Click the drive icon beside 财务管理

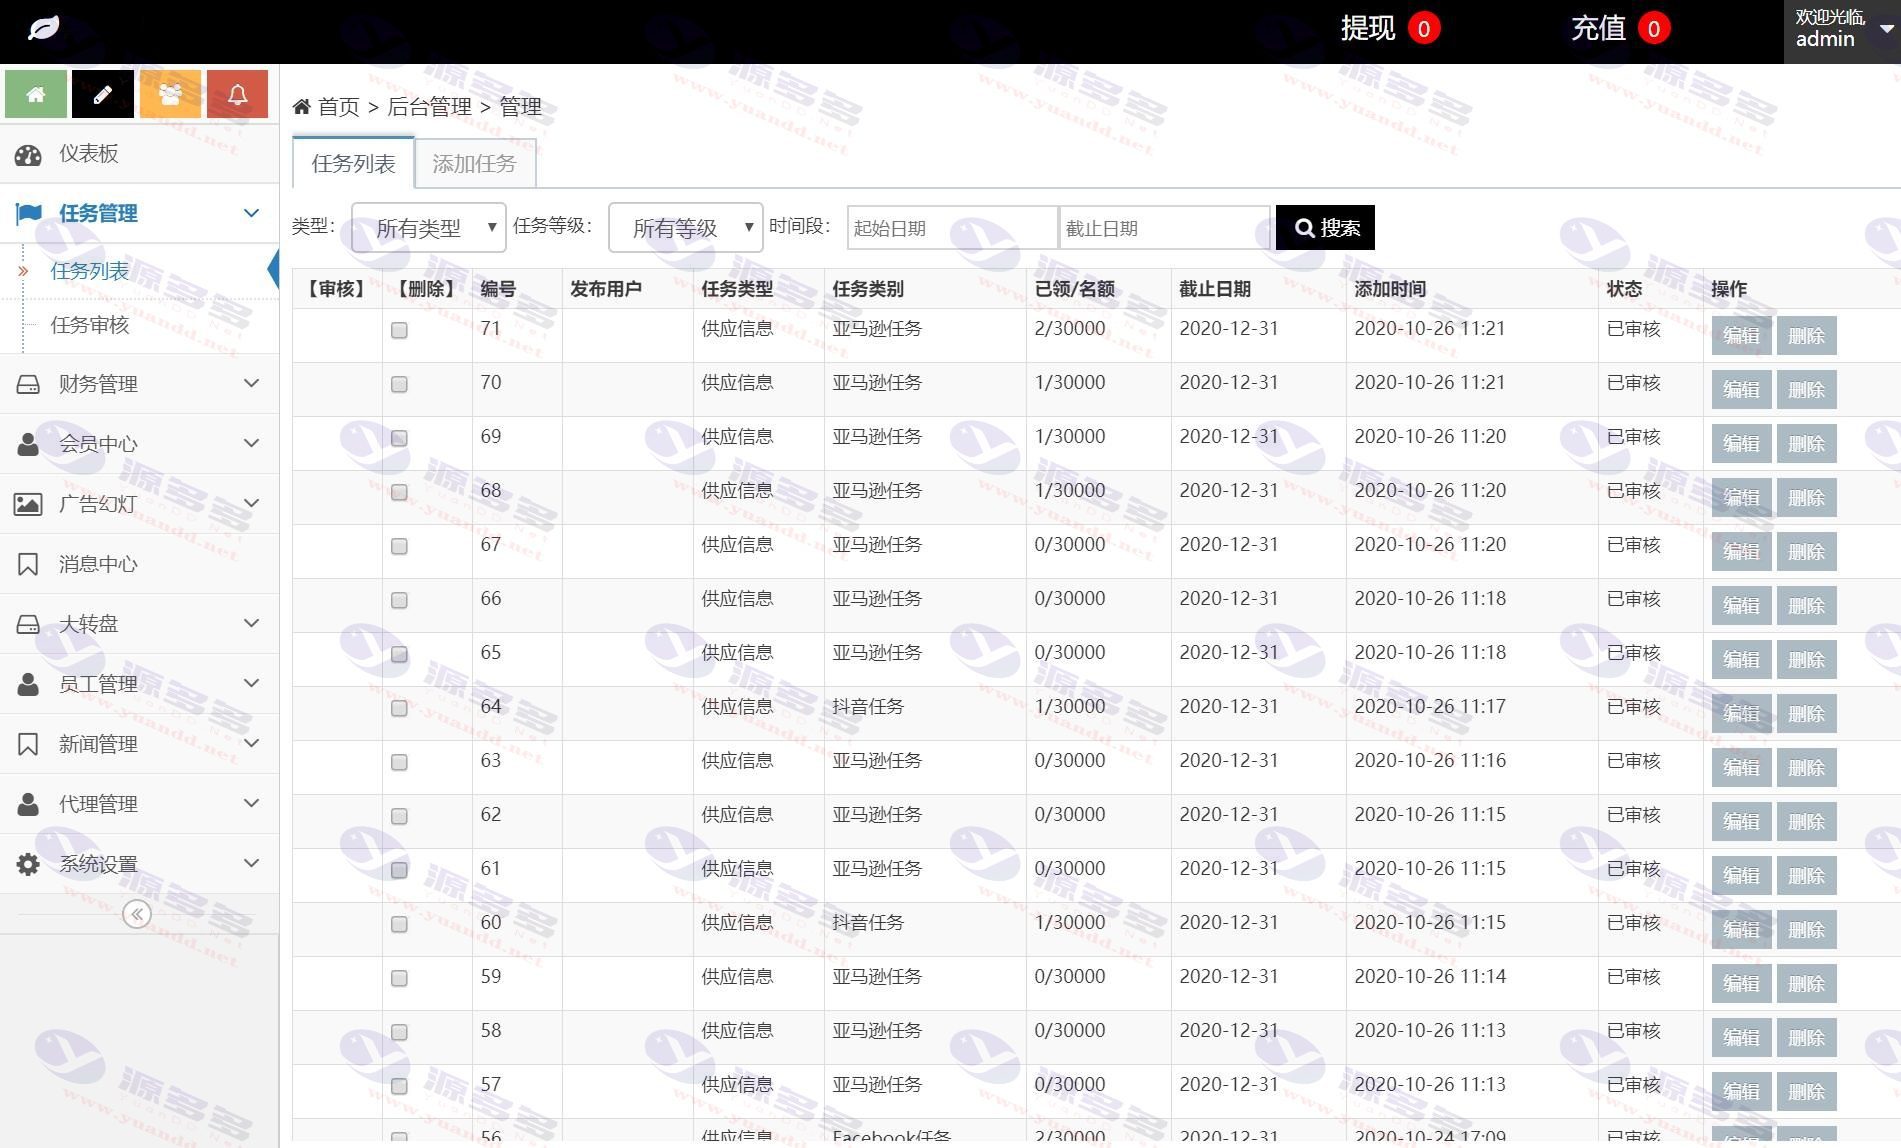(x=28, y=384)
